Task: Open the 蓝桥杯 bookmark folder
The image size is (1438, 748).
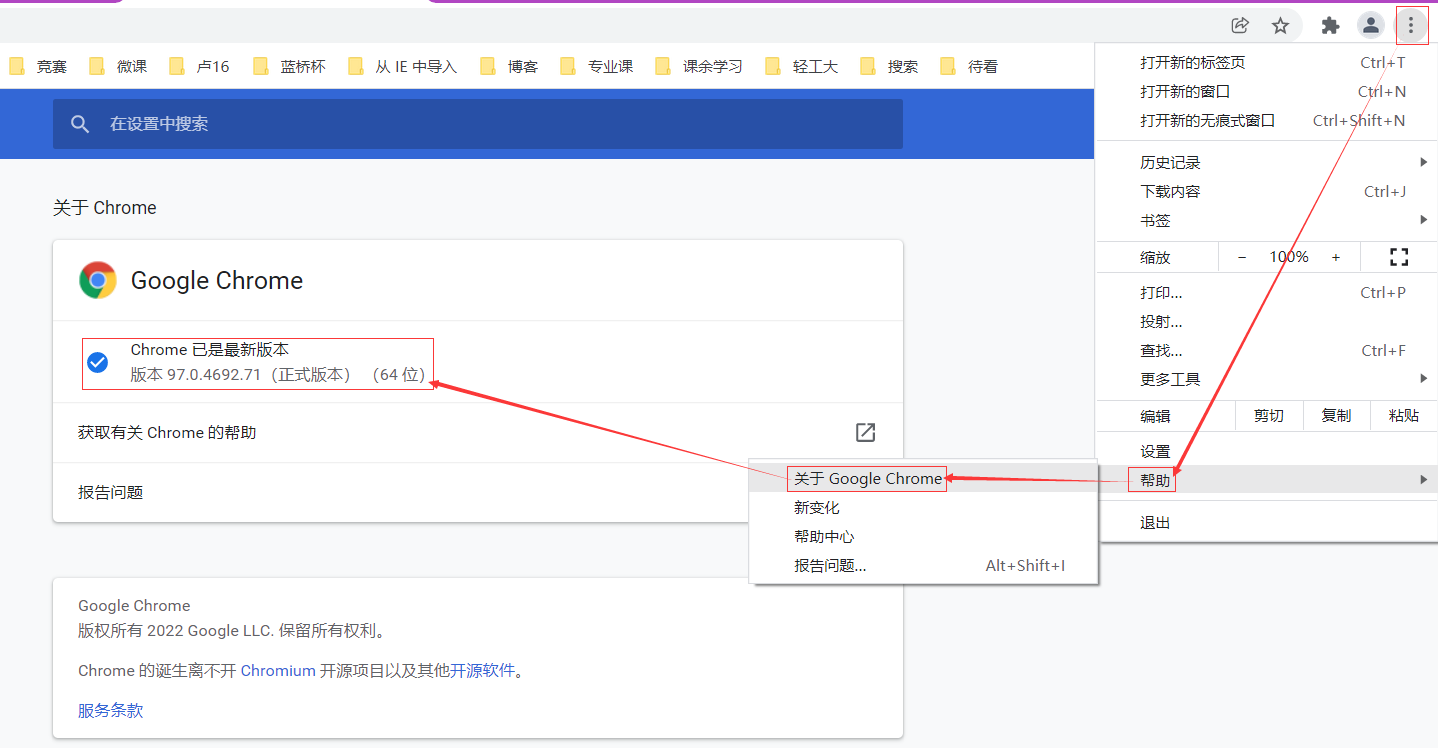Action: (289, 66)
